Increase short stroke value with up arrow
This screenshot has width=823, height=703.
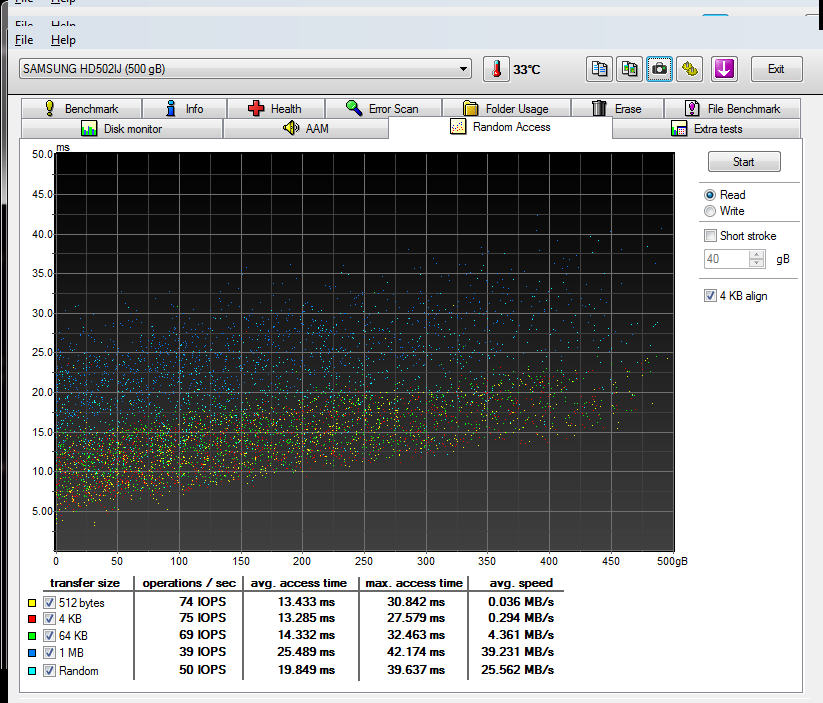pyautogui.click(x=757, y=254)
